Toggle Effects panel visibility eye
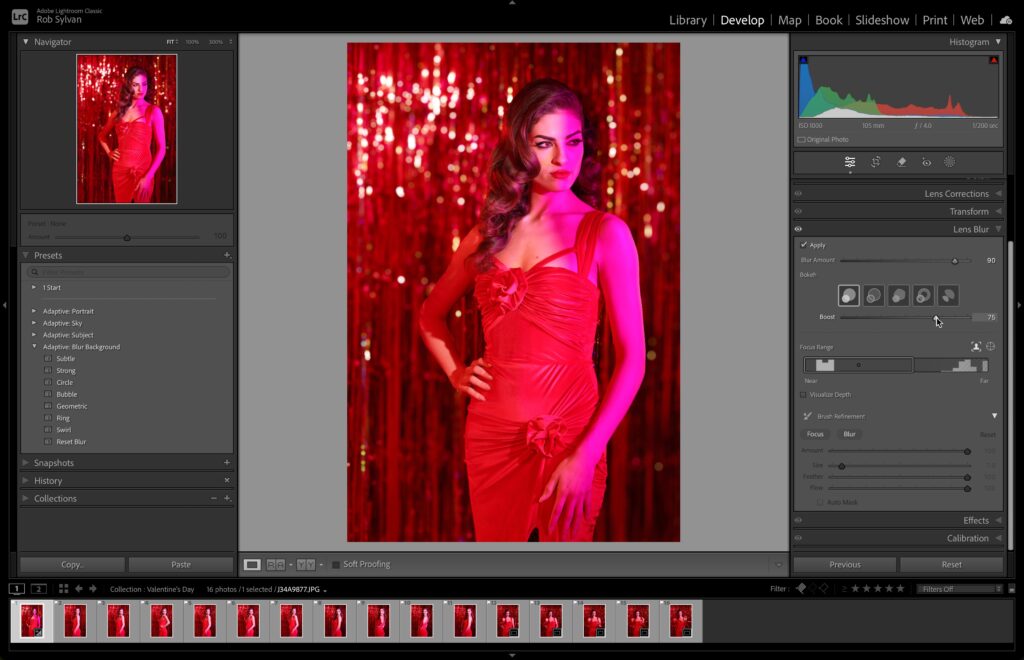The image size is (1024, 660). coord(798,520)
